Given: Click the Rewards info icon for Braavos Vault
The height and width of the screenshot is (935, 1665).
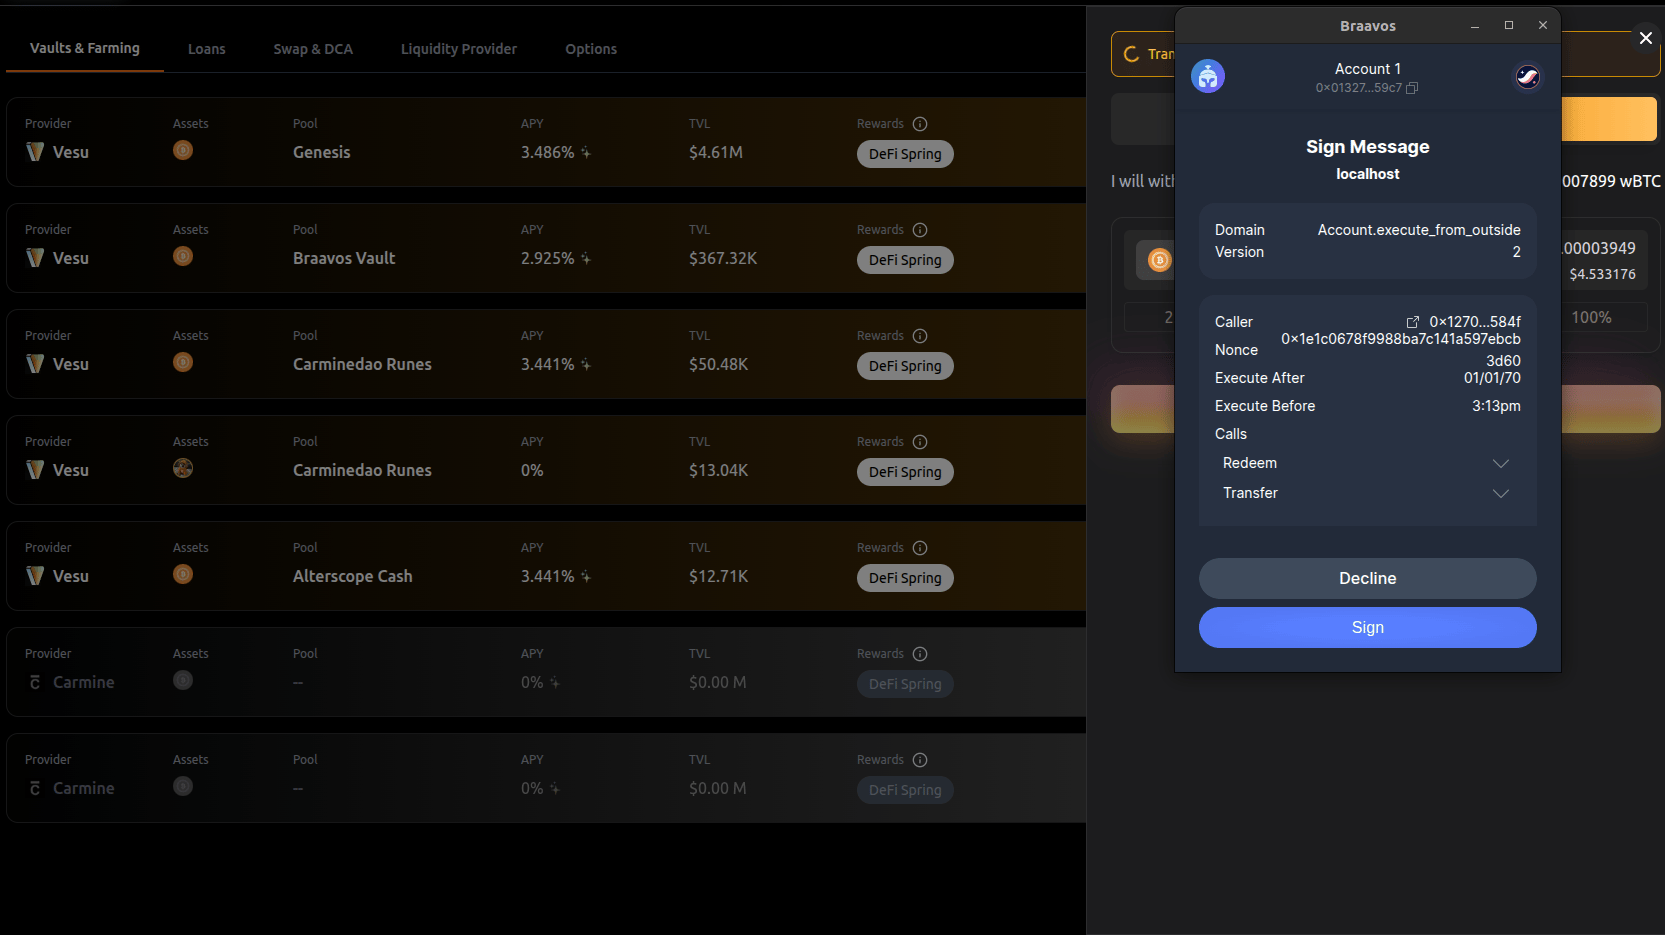Looking at the screenshot, I should click(920, 230).
